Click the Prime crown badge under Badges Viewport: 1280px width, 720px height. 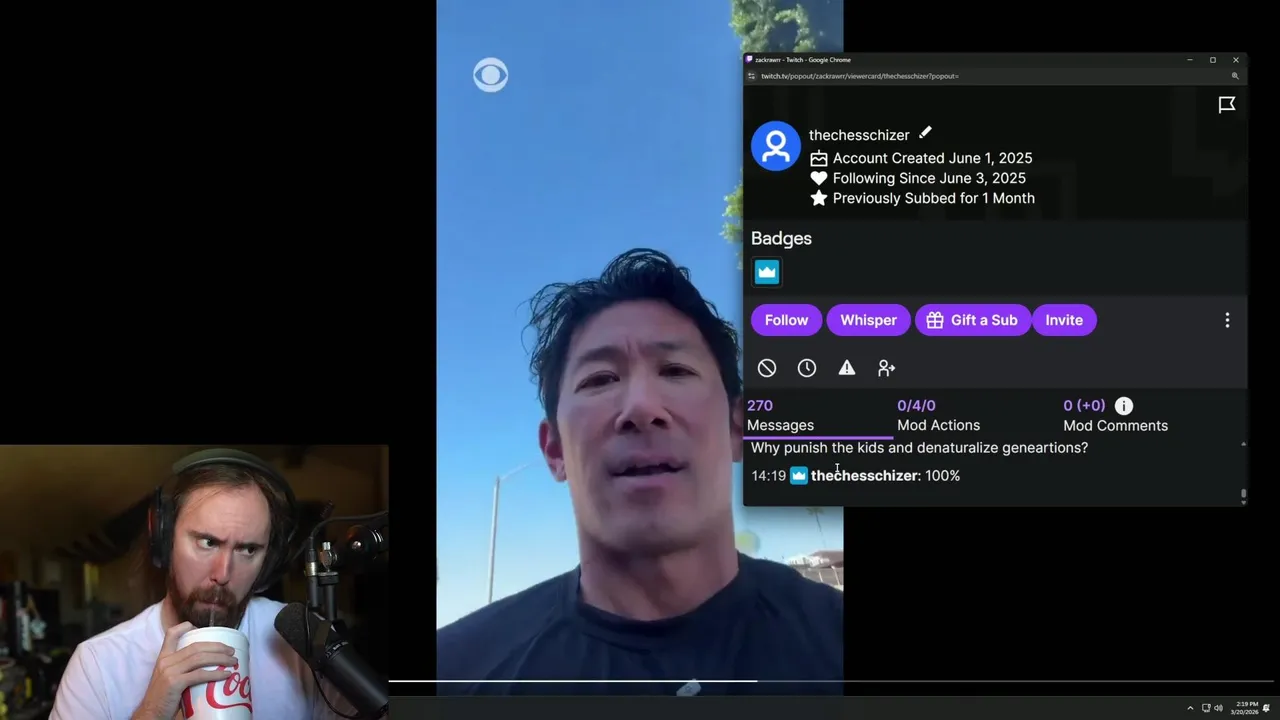(767, 272)
